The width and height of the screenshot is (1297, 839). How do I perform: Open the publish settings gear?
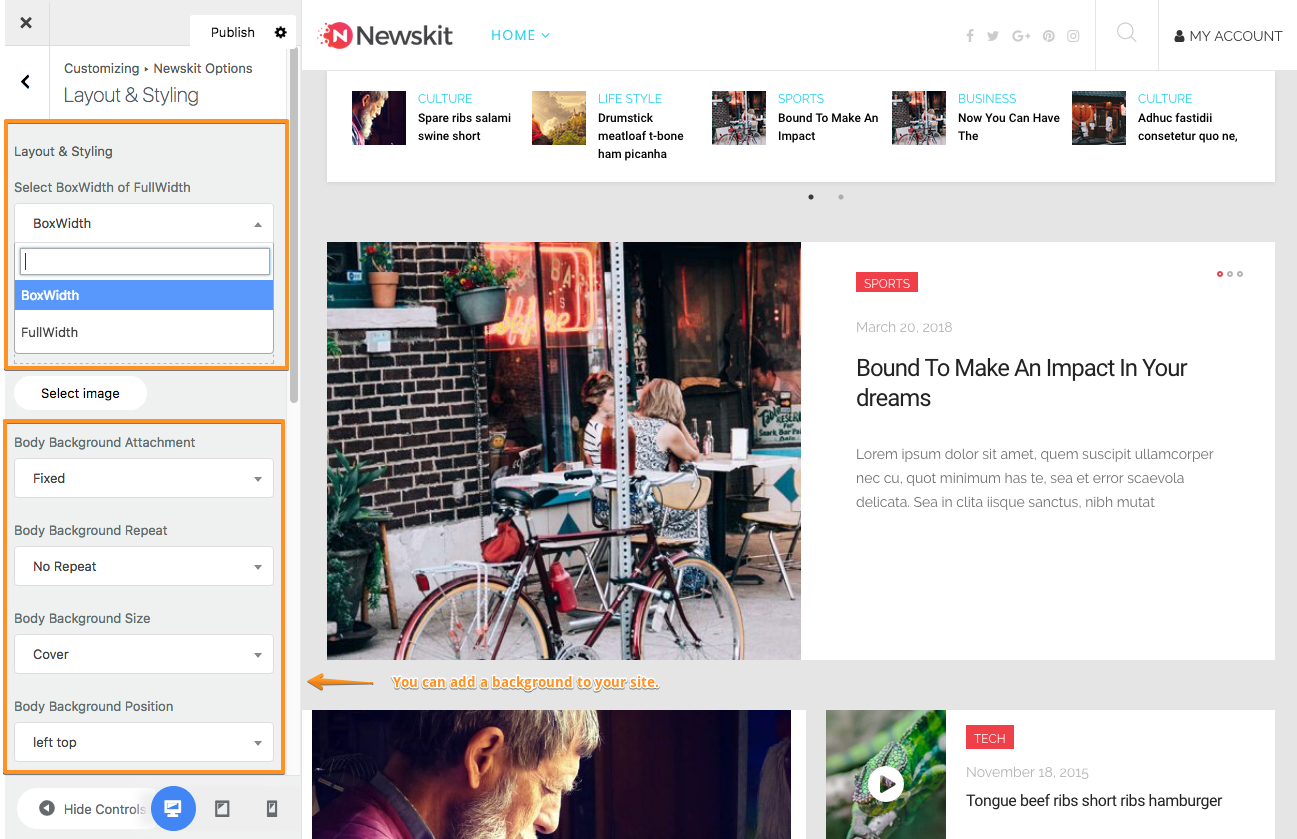pyautogui.click(x=281, y=32)
